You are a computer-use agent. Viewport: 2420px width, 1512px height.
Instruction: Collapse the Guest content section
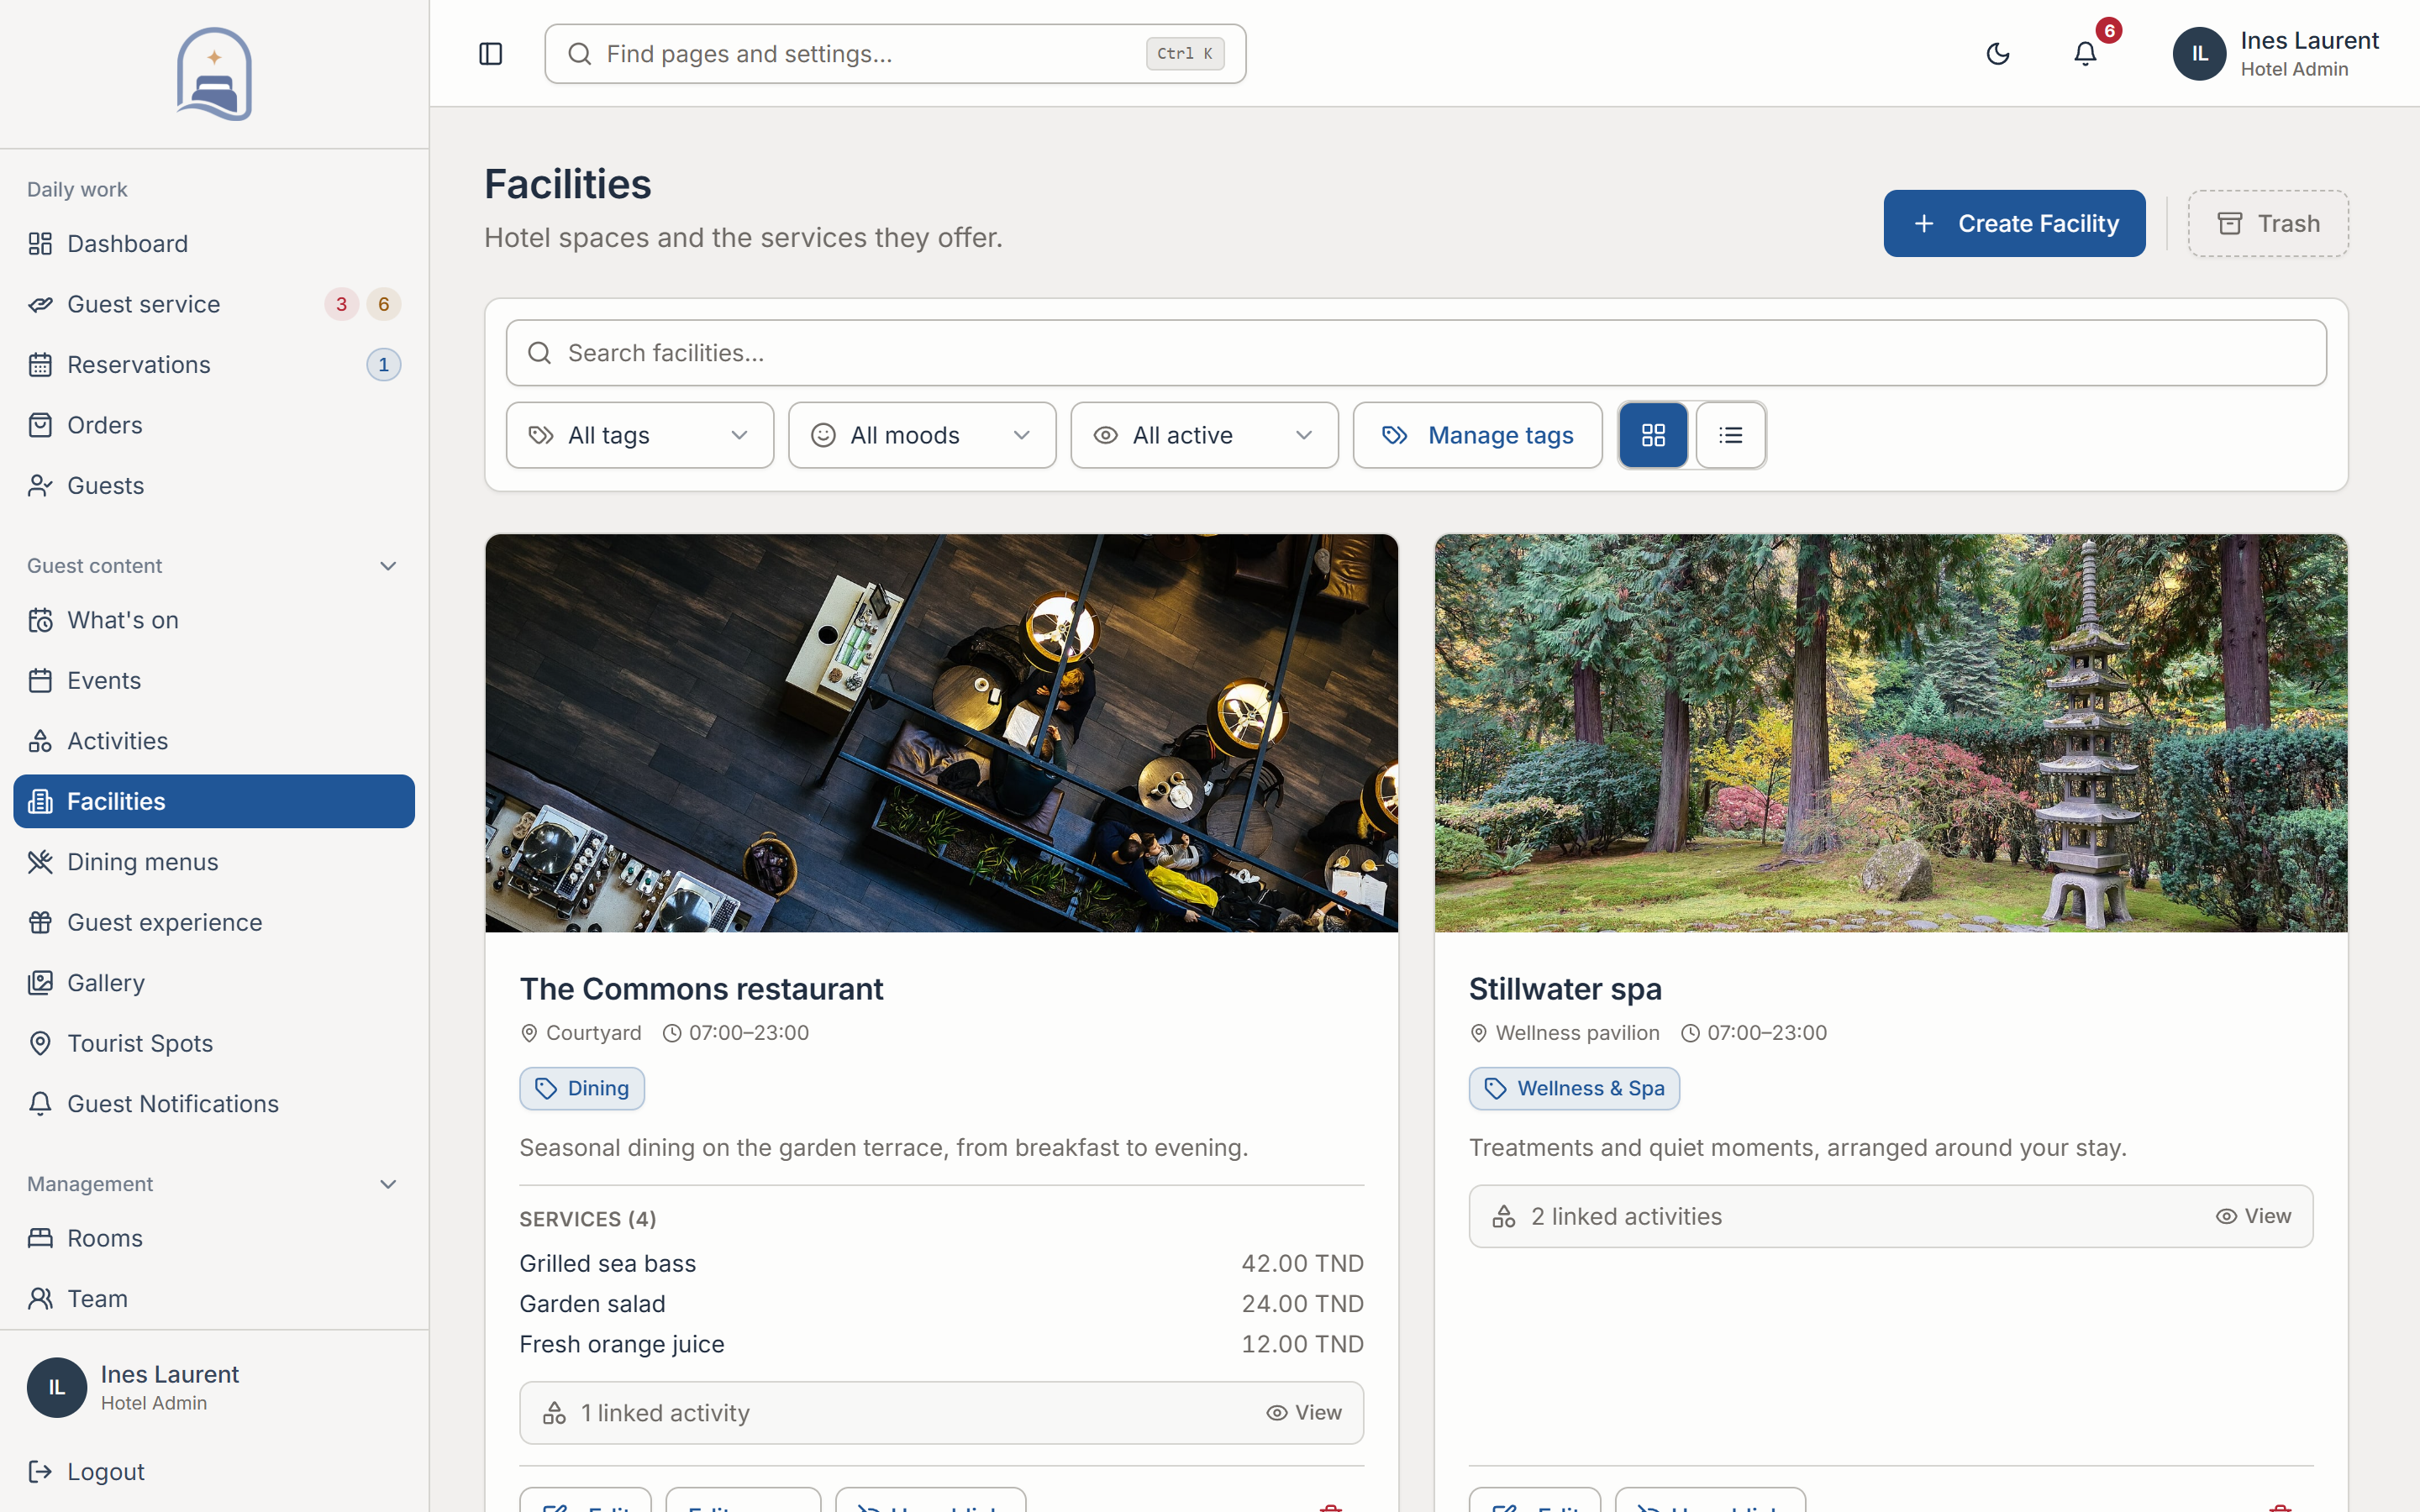coord(388,566)
